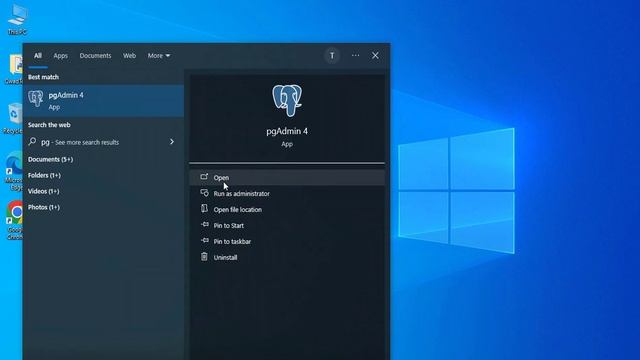The height and width of the screenshot is (360, 640).
Task: Select the Google Chrome desktop icon
Action: [14, 220]
